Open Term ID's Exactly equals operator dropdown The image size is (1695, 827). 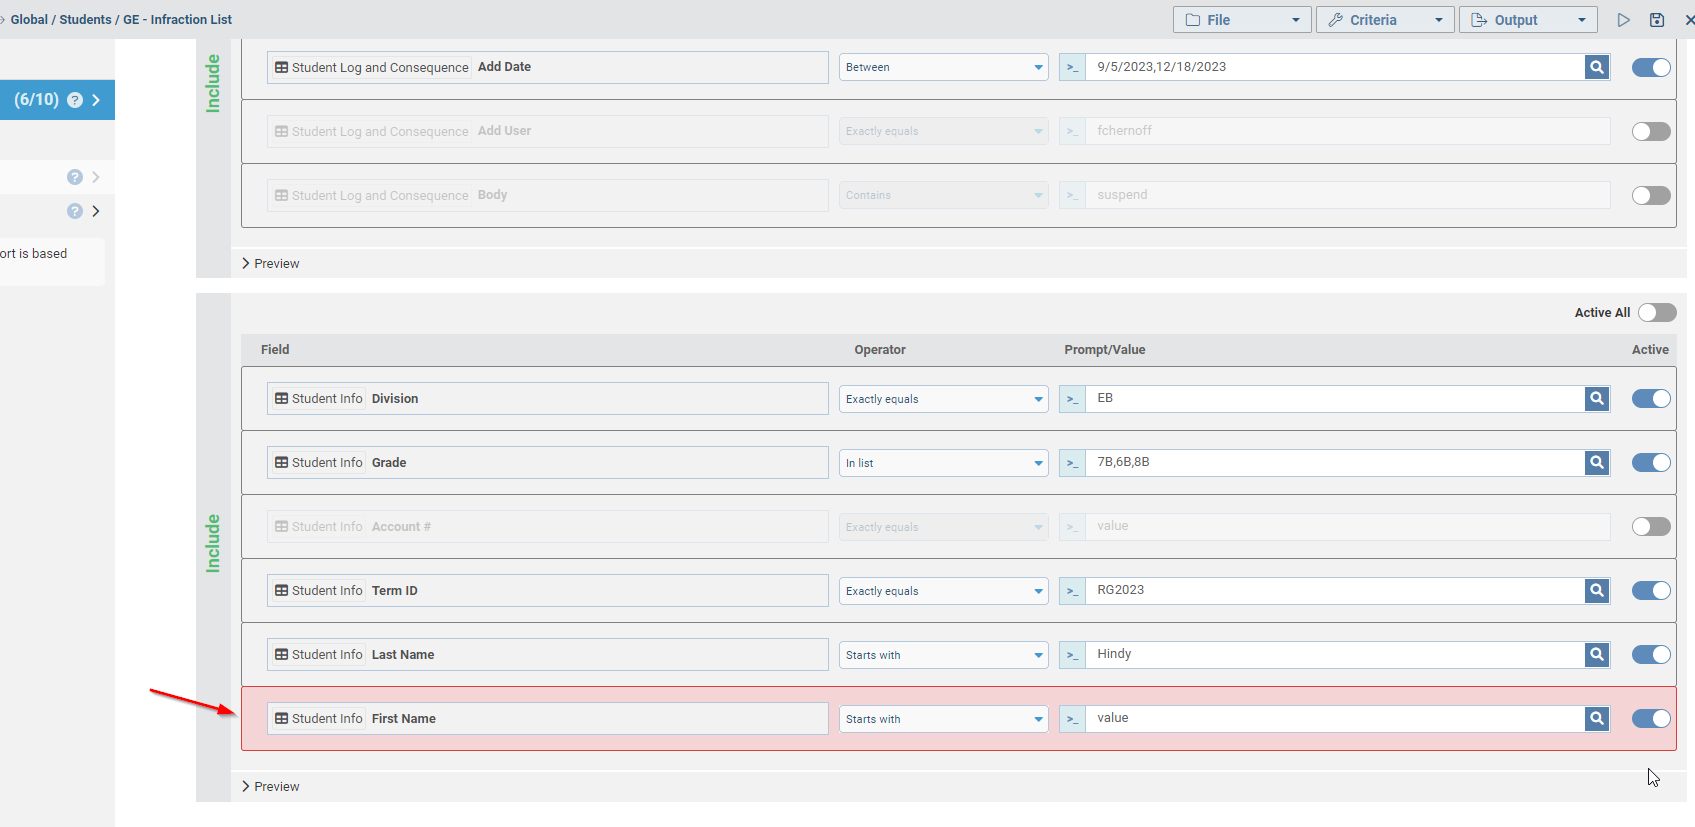coord(943,590)
